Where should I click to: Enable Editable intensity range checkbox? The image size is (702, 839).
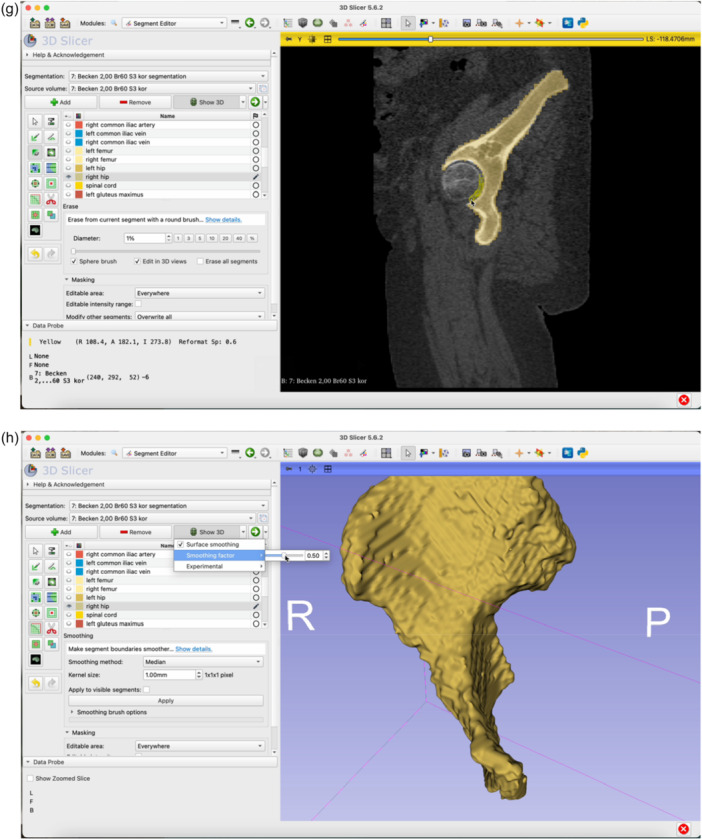pyautogui.click(x=139, y=304)
